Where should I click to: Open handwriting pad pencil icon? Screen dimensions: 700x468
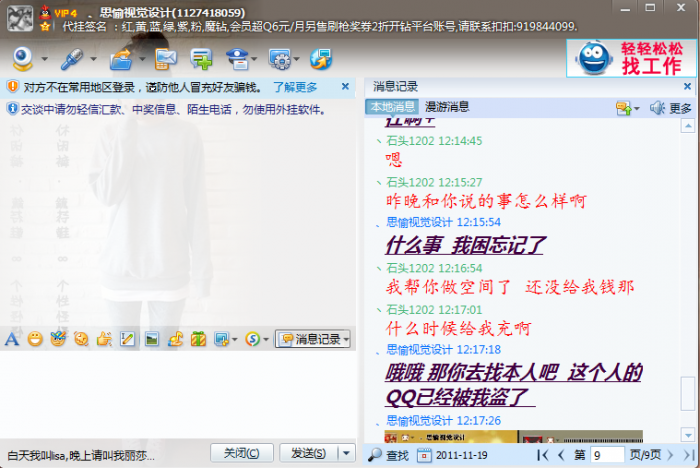[x=127, y=339]
